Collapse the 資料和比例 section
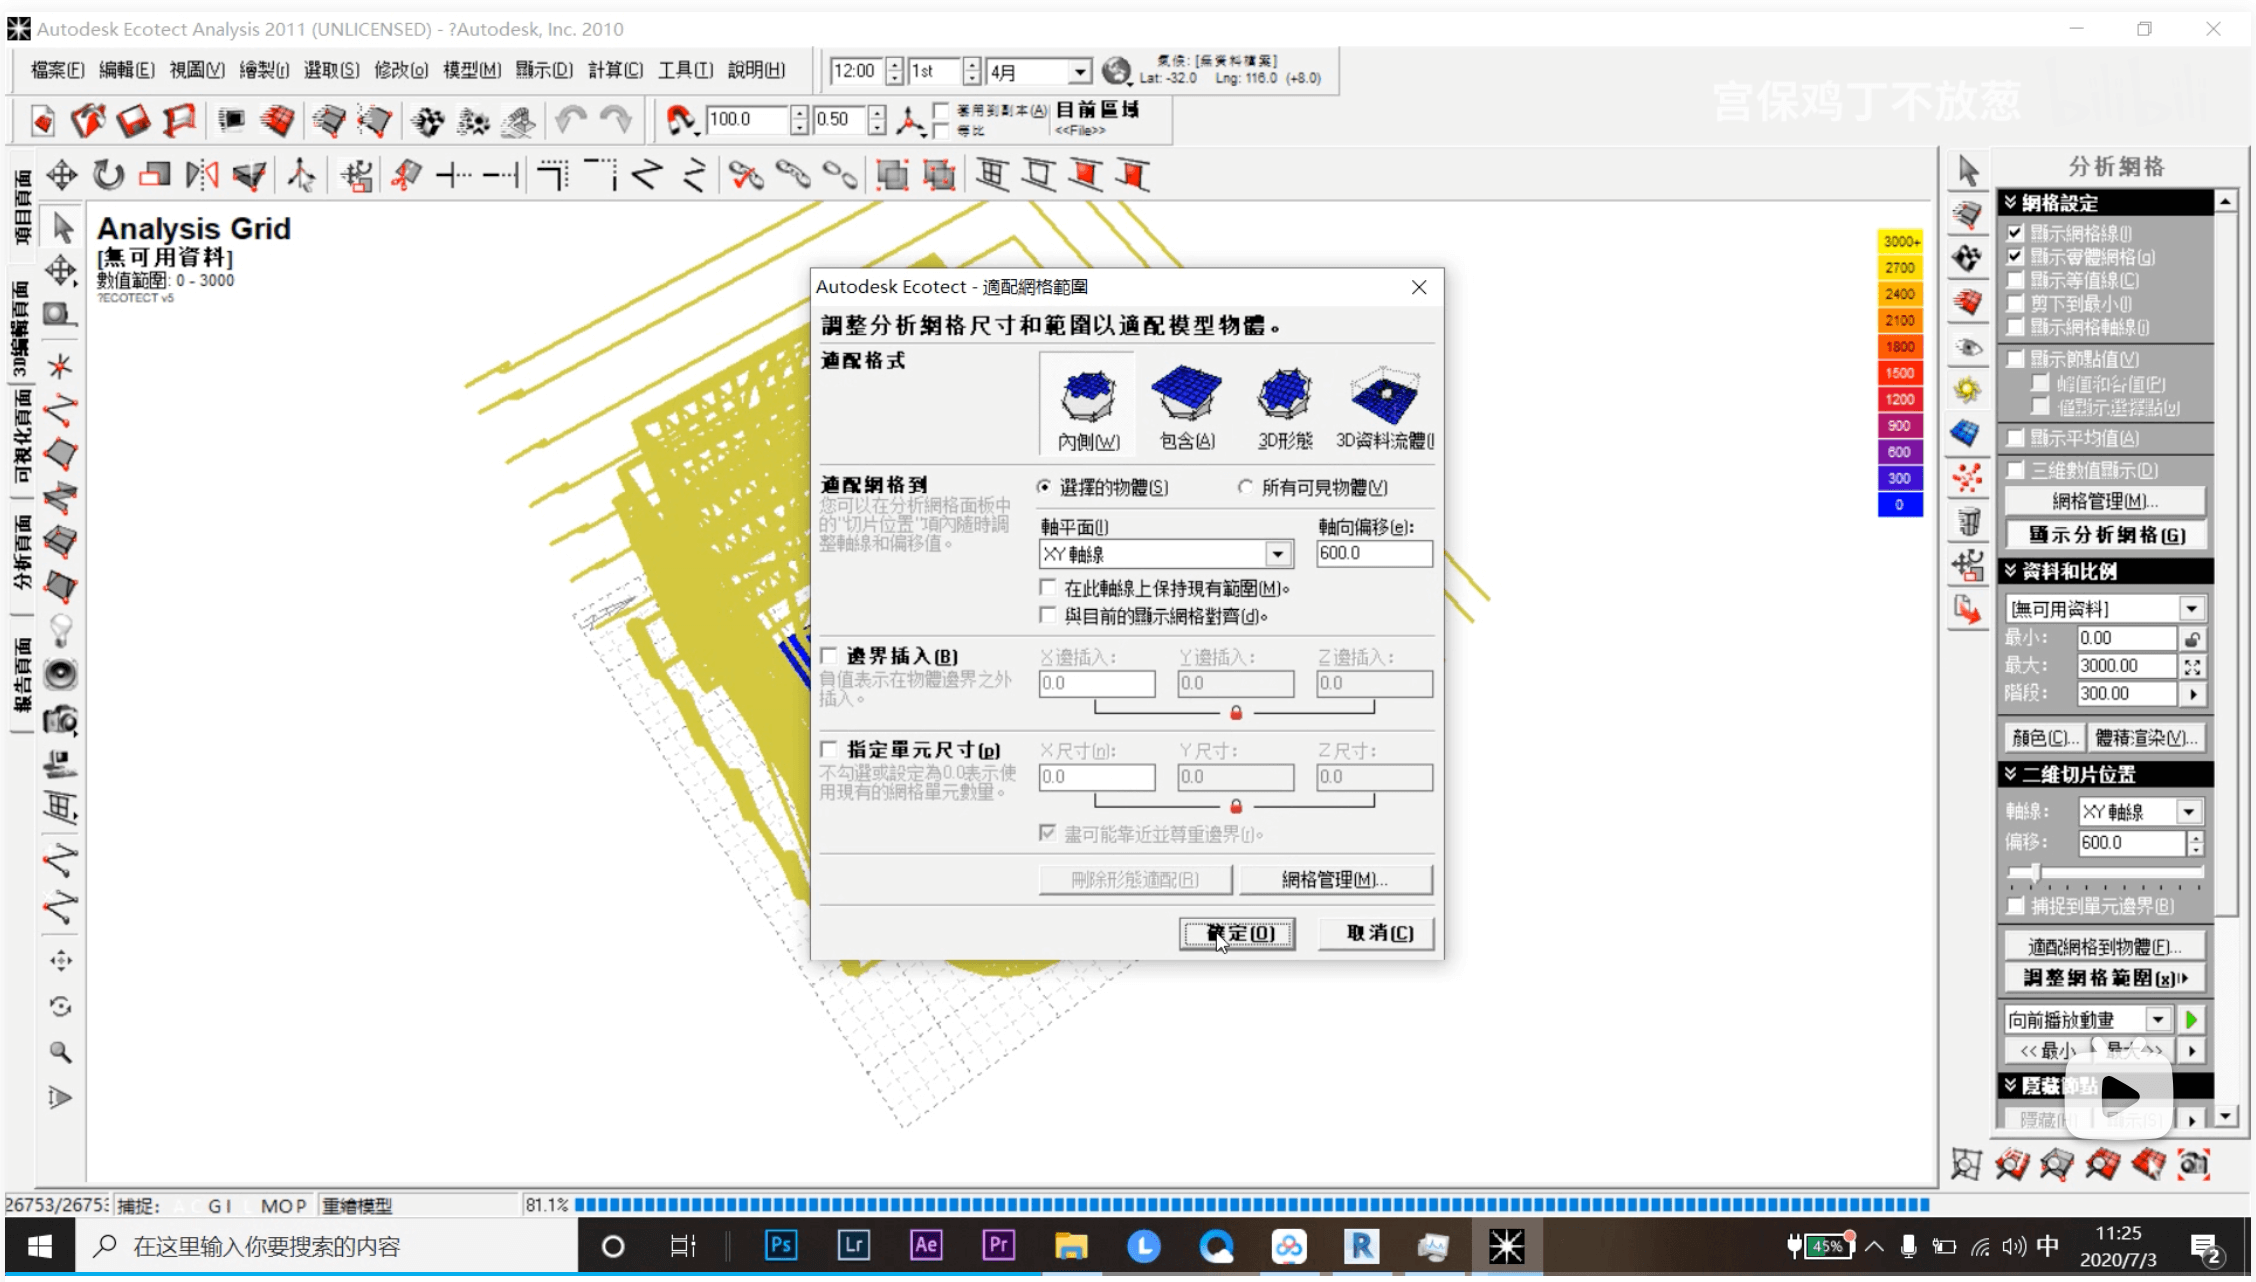The image size is (2256, 1282). coord(2010,571)
